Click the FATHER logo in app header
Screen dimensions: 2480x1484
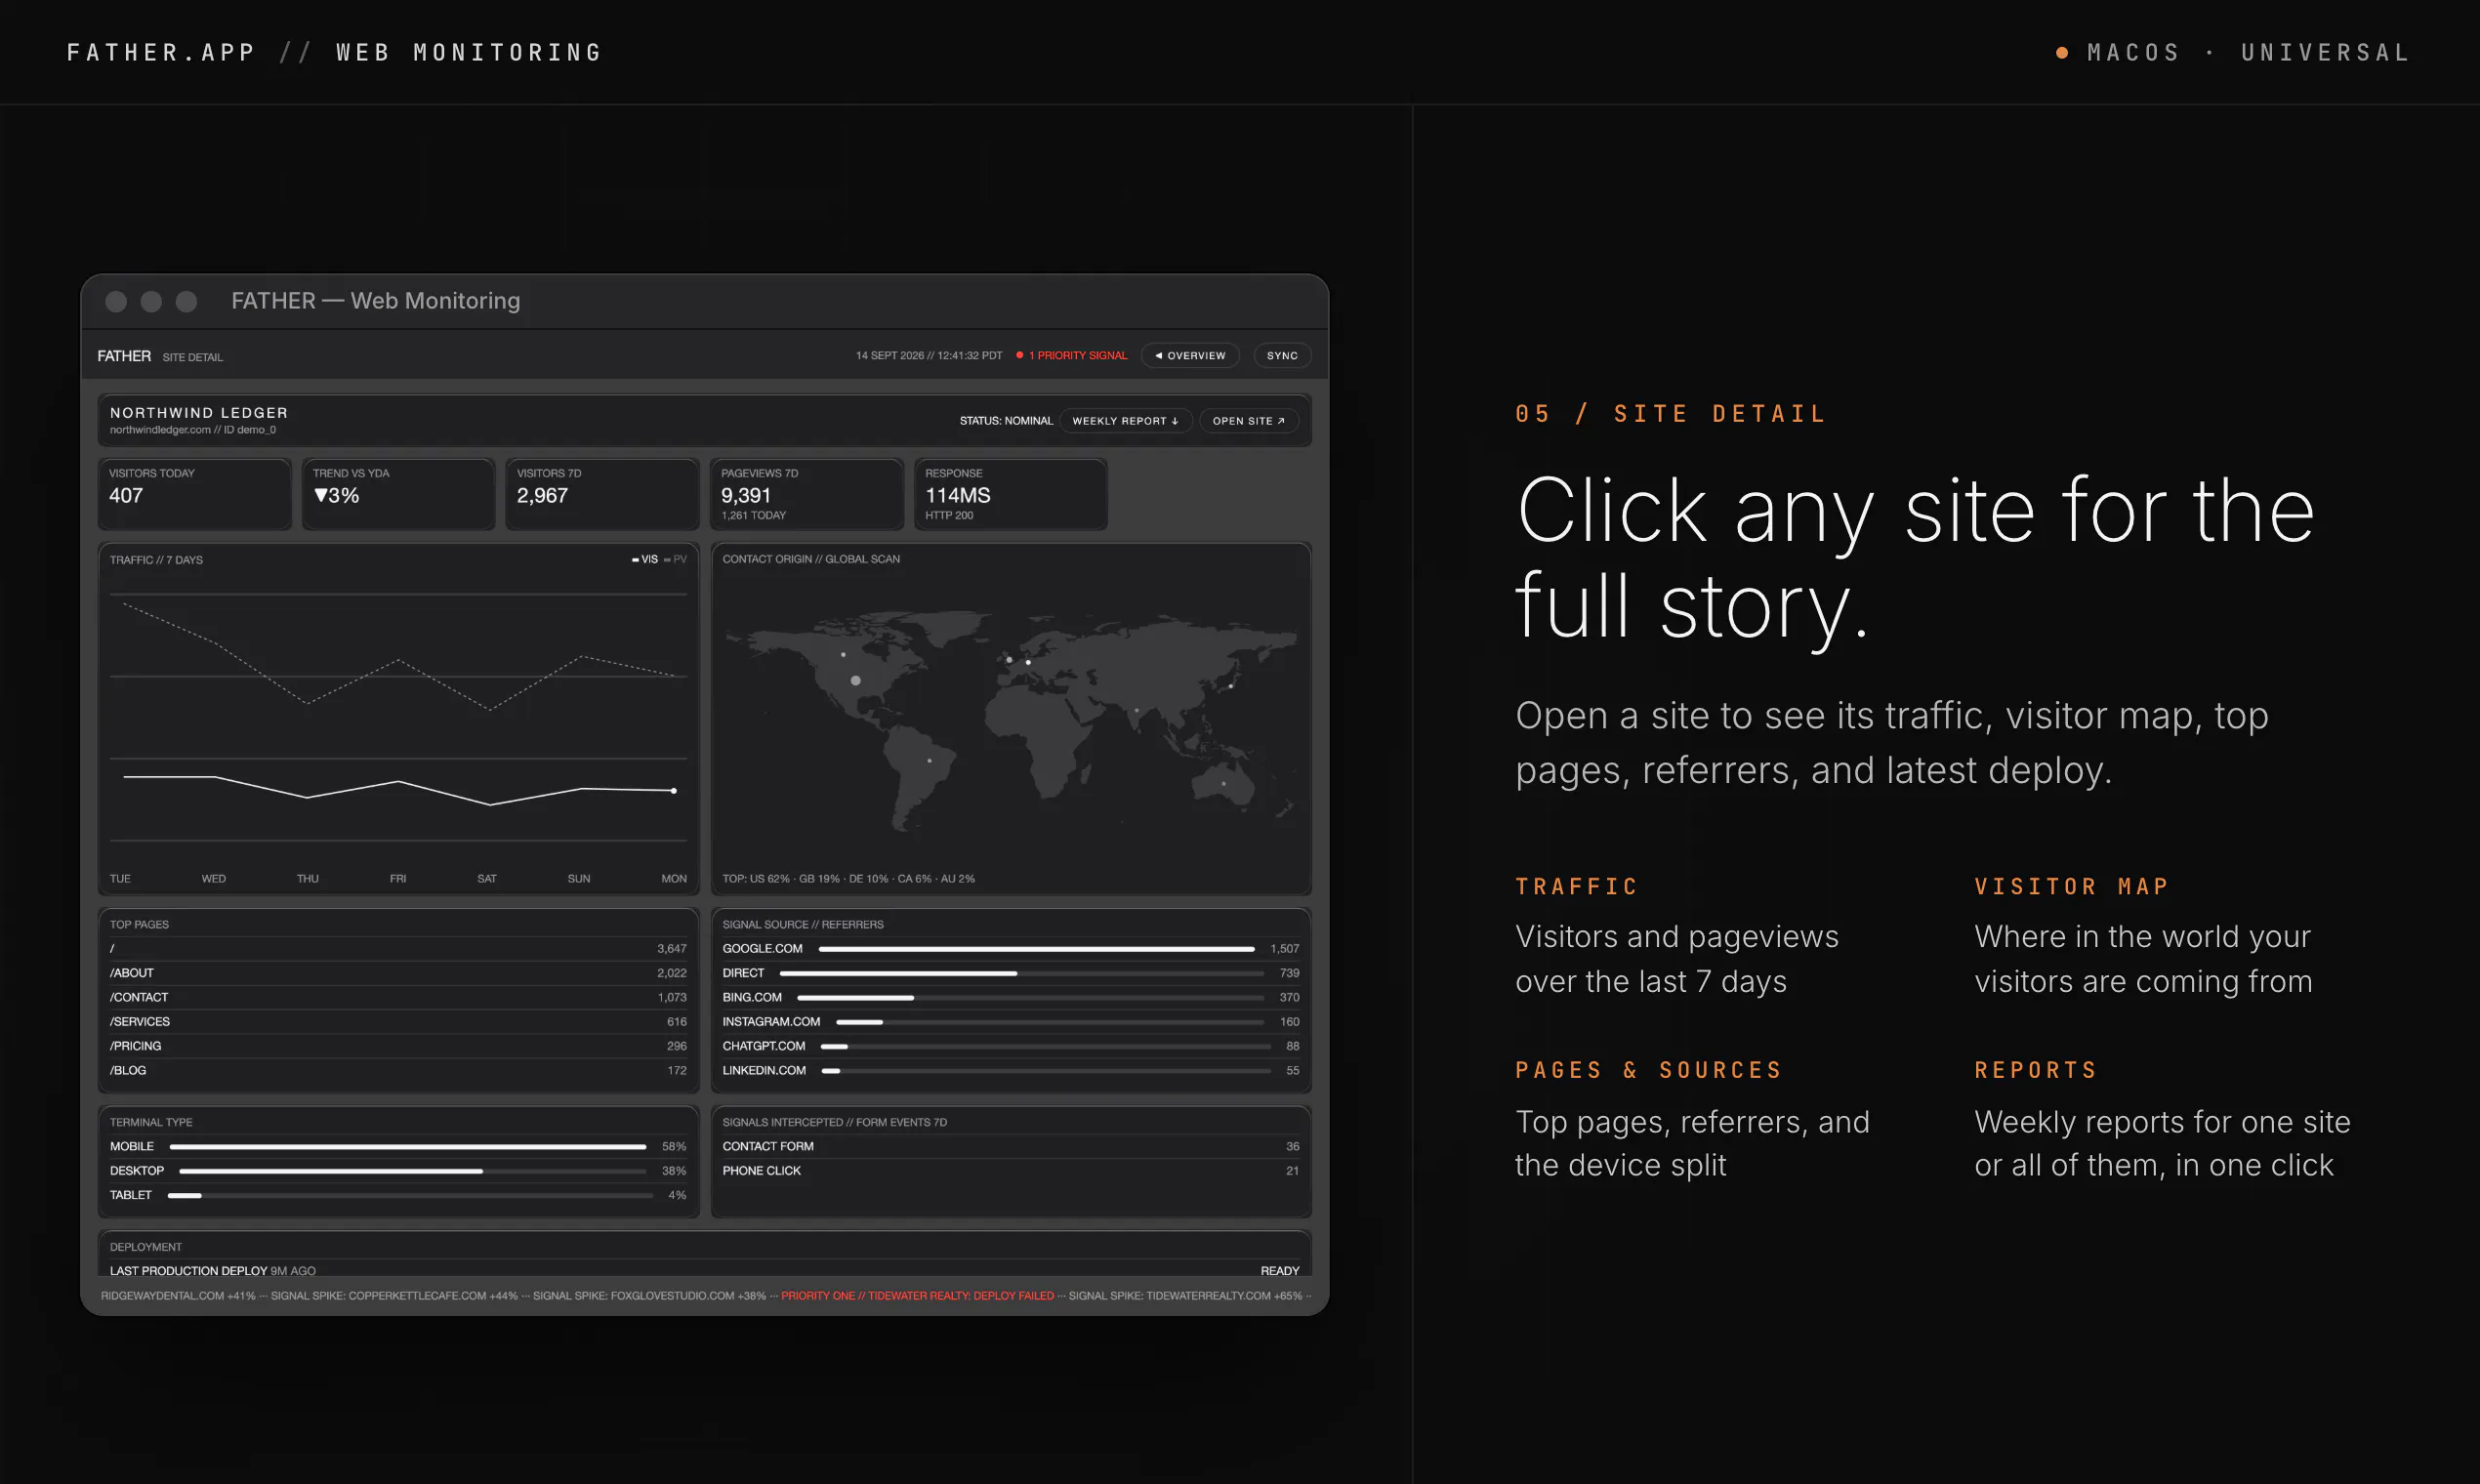124,356
